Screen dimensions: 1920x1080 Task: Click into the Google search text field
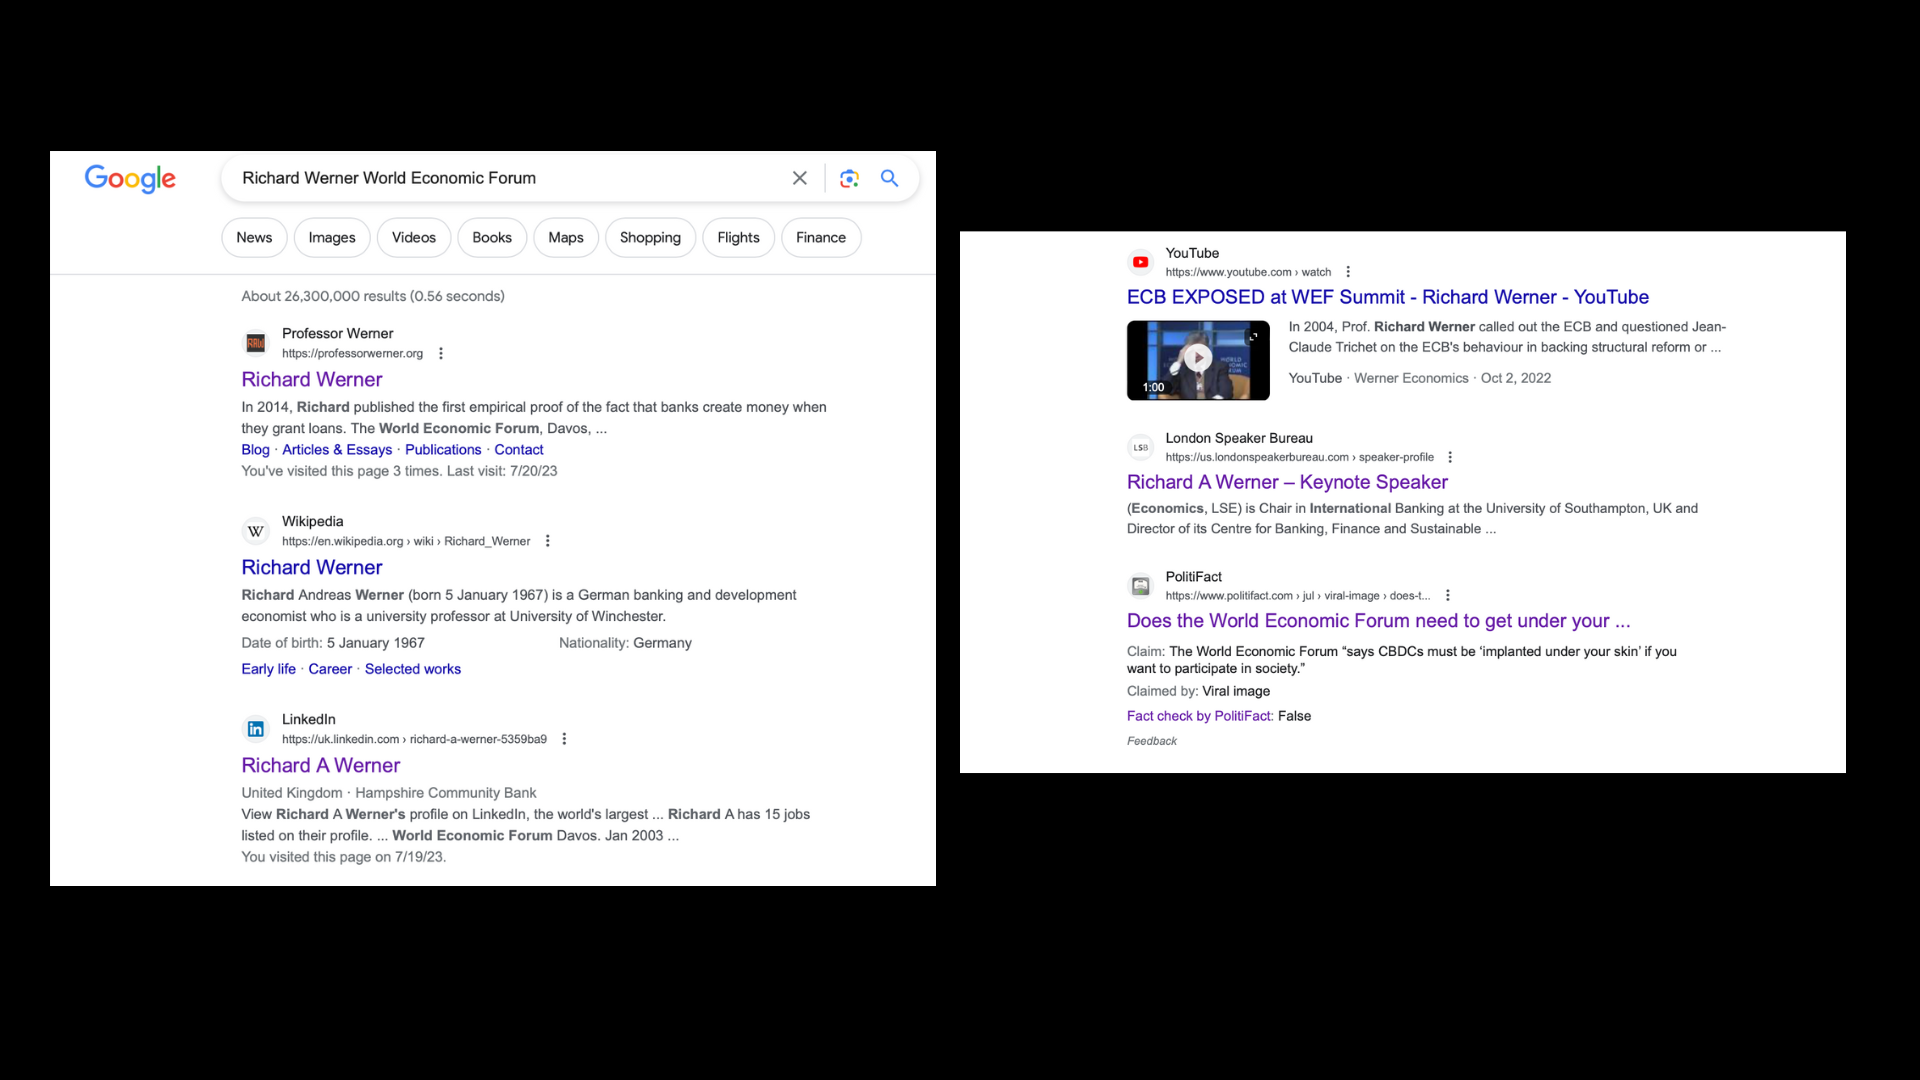pos(500,178)
